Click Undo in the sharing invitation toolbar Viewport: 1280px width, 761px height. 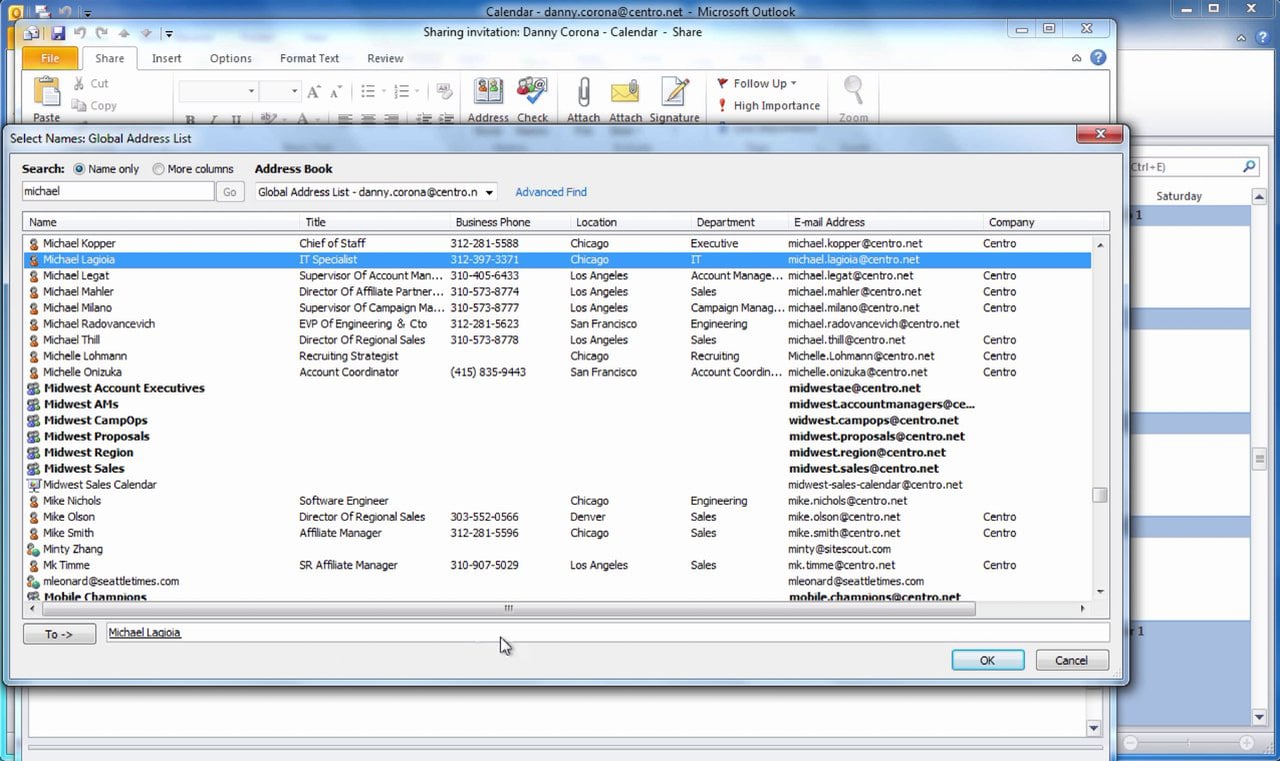click(80, 34)
